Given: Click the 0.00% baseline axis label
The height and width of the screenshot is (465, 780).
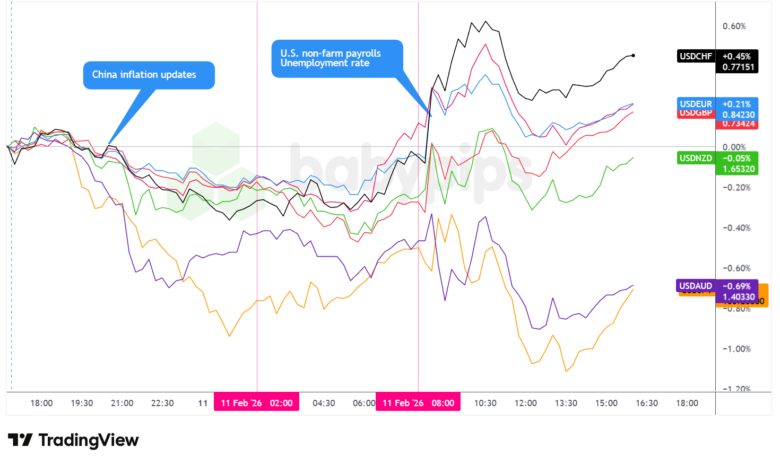Looking at the screenshot, I should [x=734, y=147].
